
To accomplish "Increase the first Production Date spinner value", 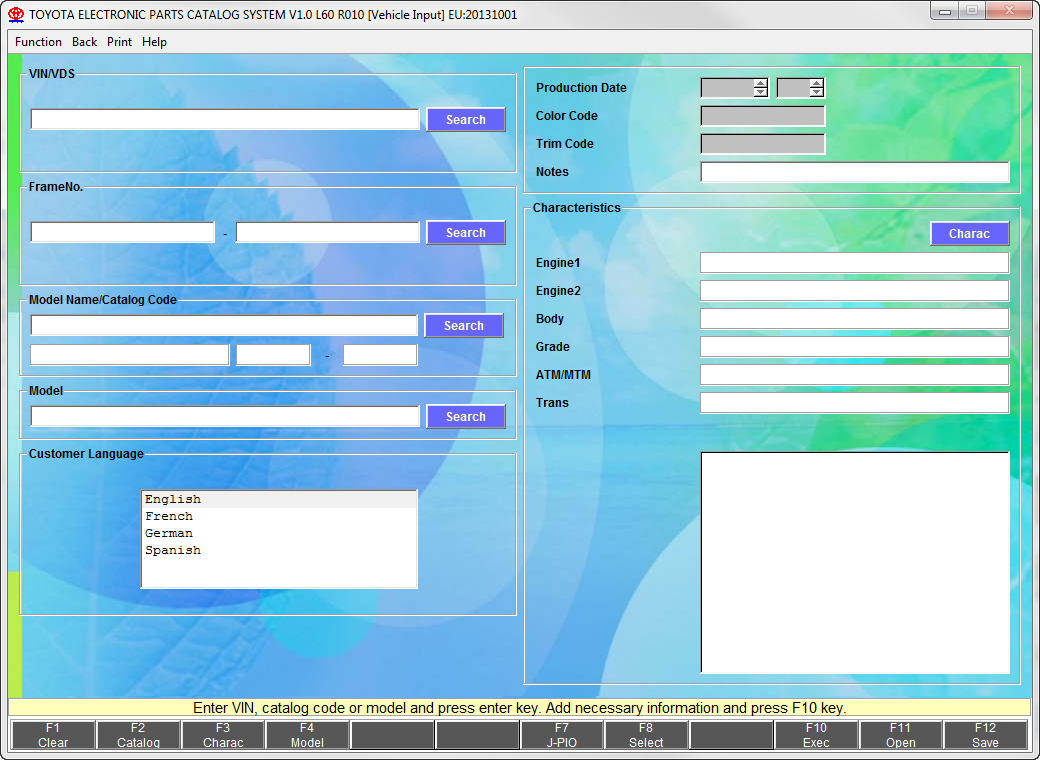I will coord(760,83).
